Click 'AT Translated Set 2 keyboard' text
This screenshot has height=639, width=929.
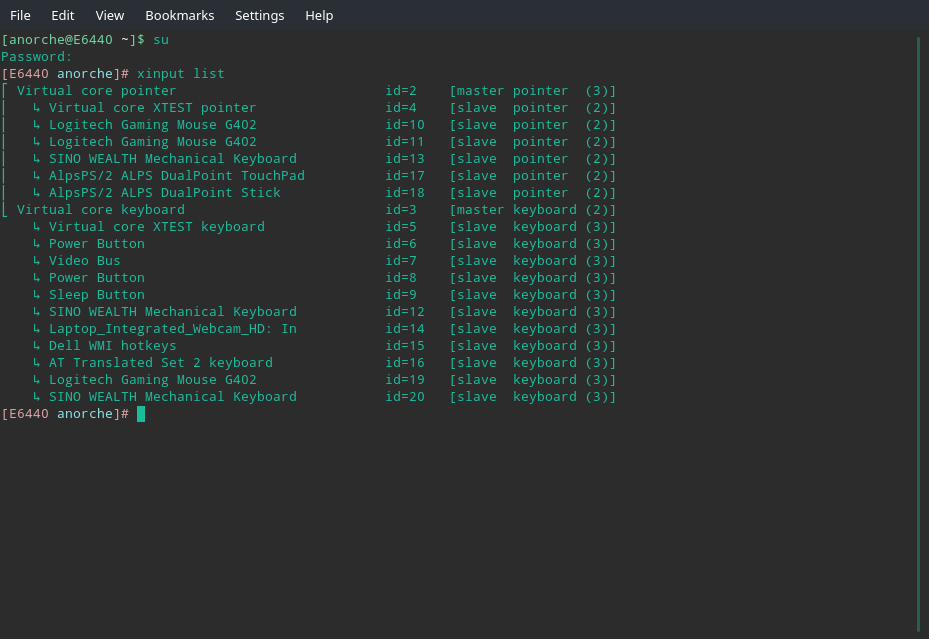point(161,362)
